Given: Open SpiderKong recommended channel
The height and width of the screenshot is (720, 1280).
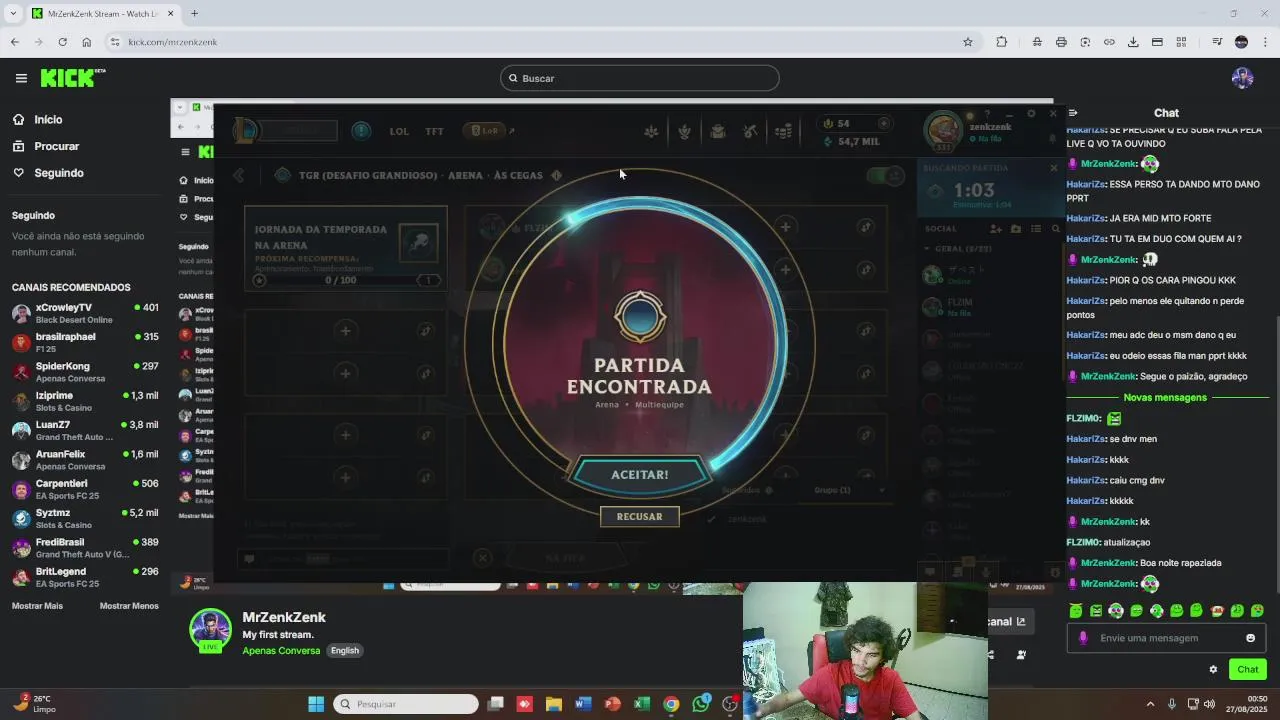Looking at the screenshot, I should click(85, 372).
